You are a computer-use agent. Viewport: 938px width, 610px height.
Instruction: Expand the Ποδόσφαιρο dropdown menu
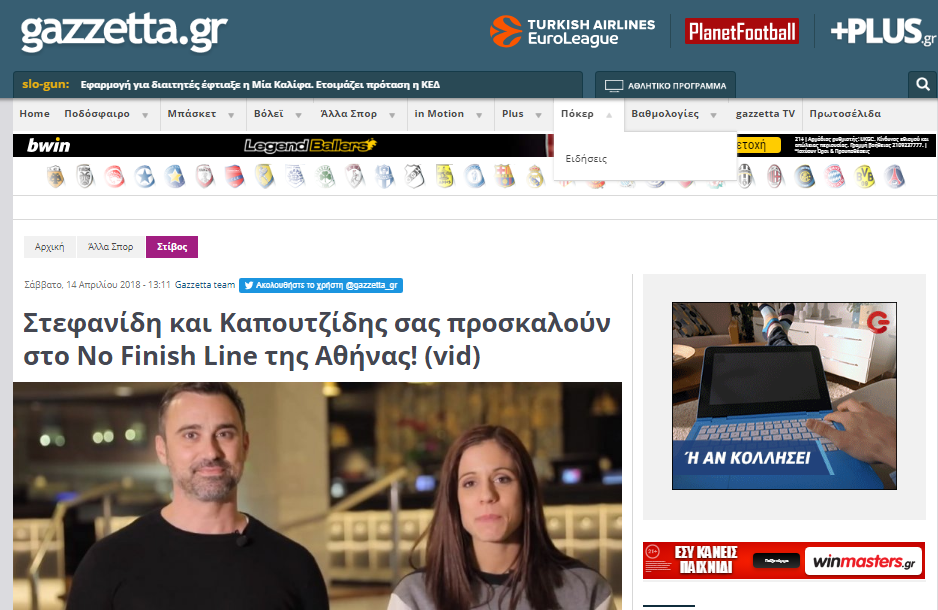(105, 114)
